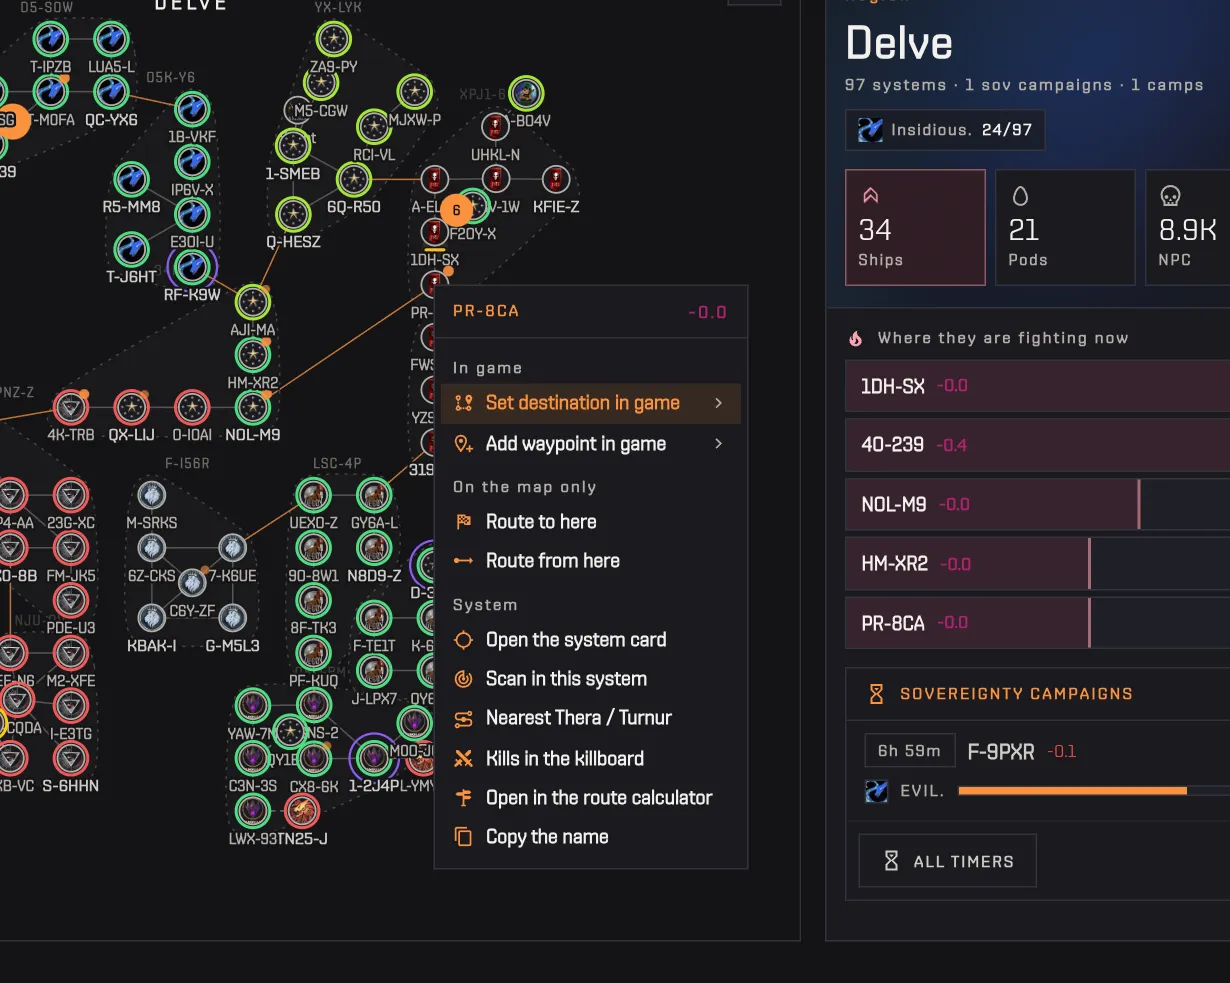Click the flag icon for Route to here

point(463,522)
